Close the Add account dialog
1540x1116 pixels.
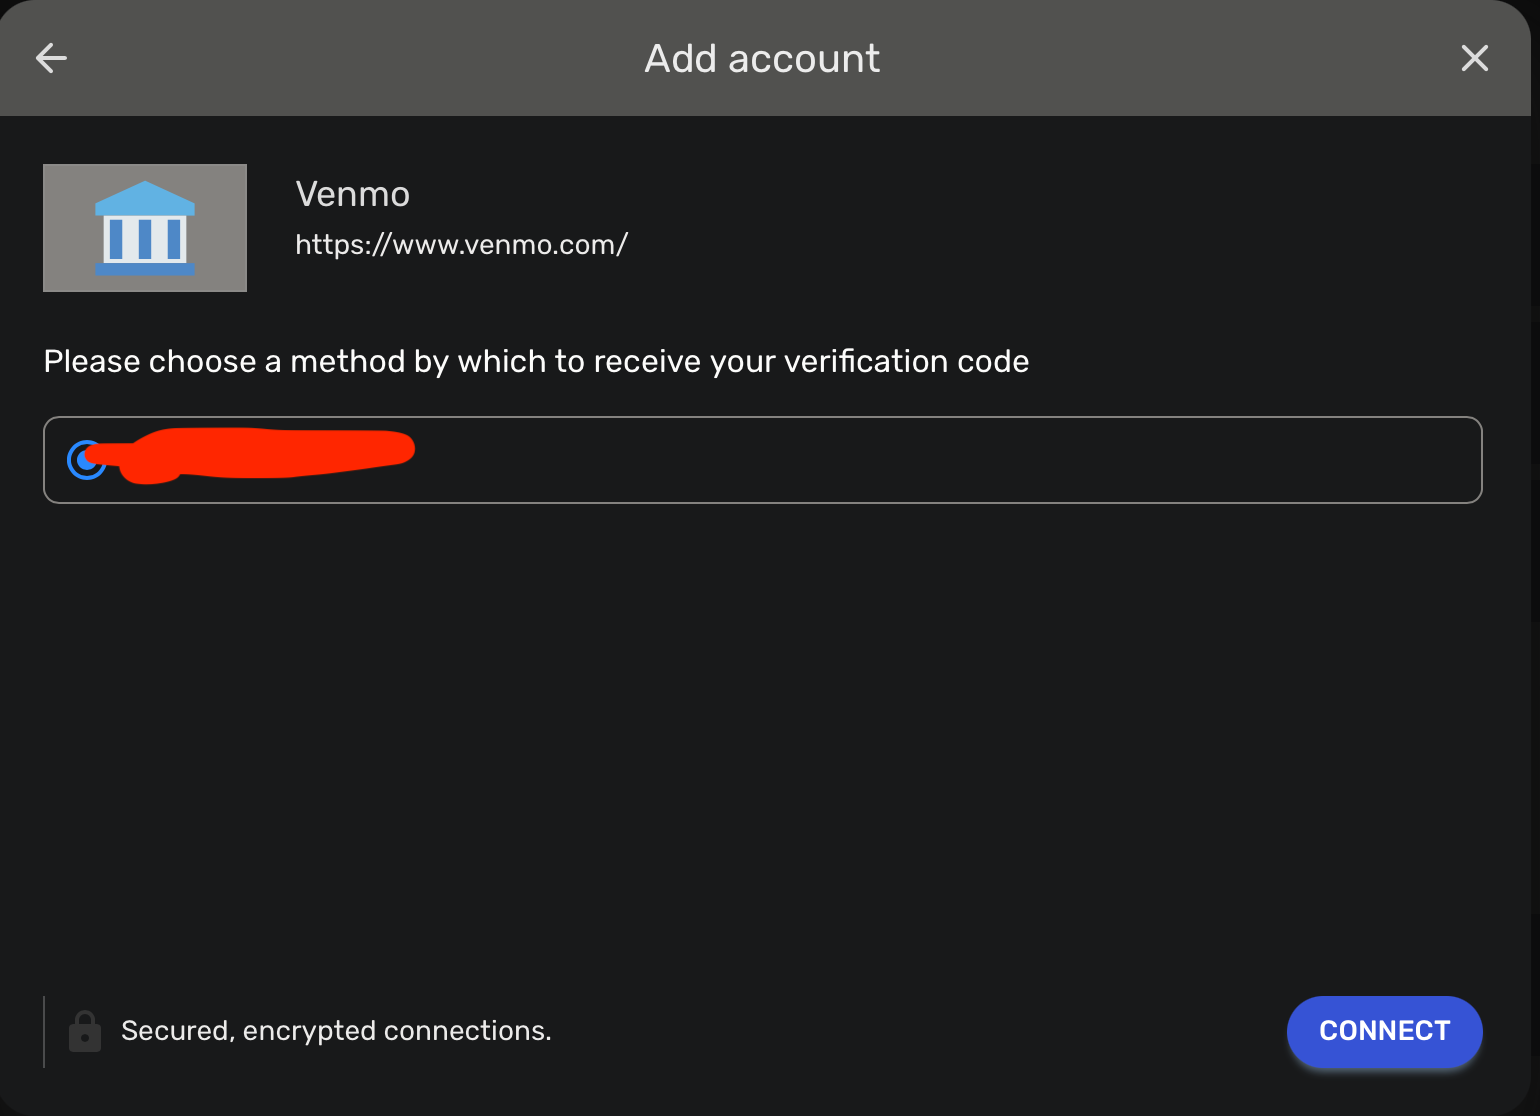1475,58
